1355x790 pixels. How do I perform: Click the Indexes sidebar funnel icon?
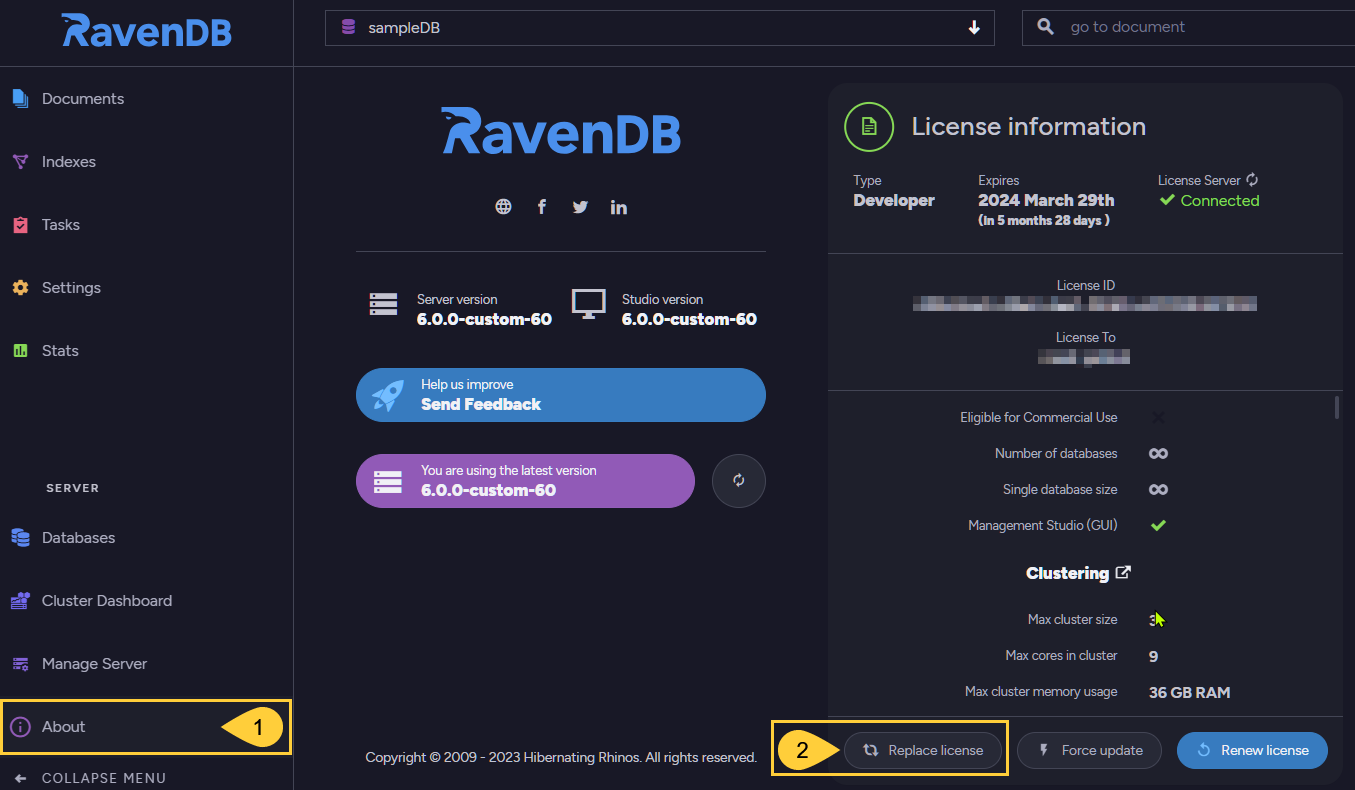tap(20, 162)
